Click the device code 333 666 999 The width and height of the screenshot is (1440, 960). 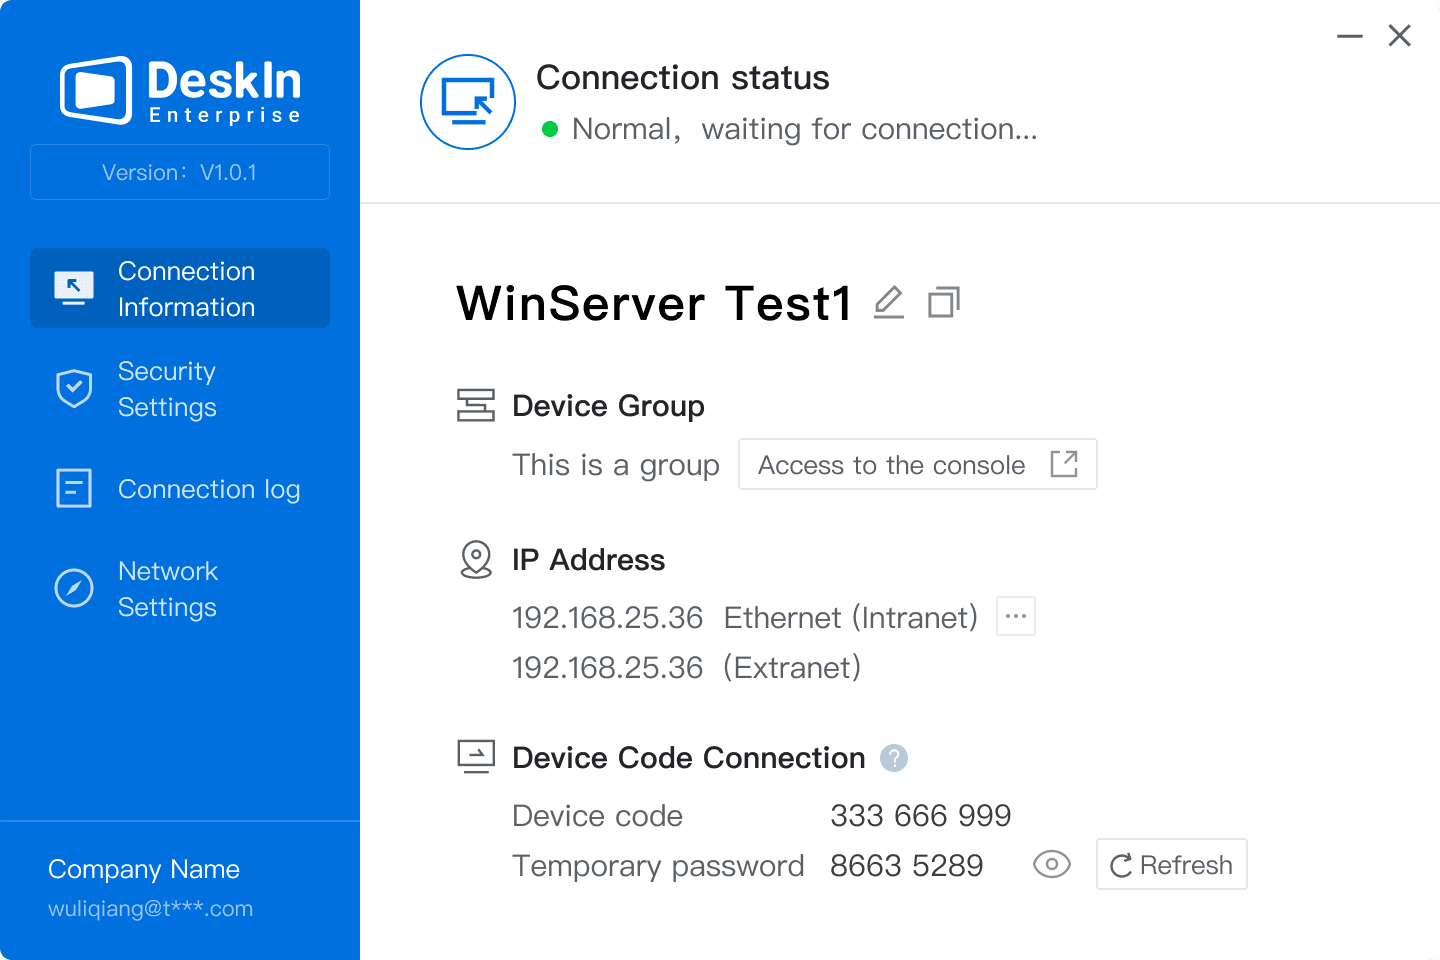tap(920, 816)
